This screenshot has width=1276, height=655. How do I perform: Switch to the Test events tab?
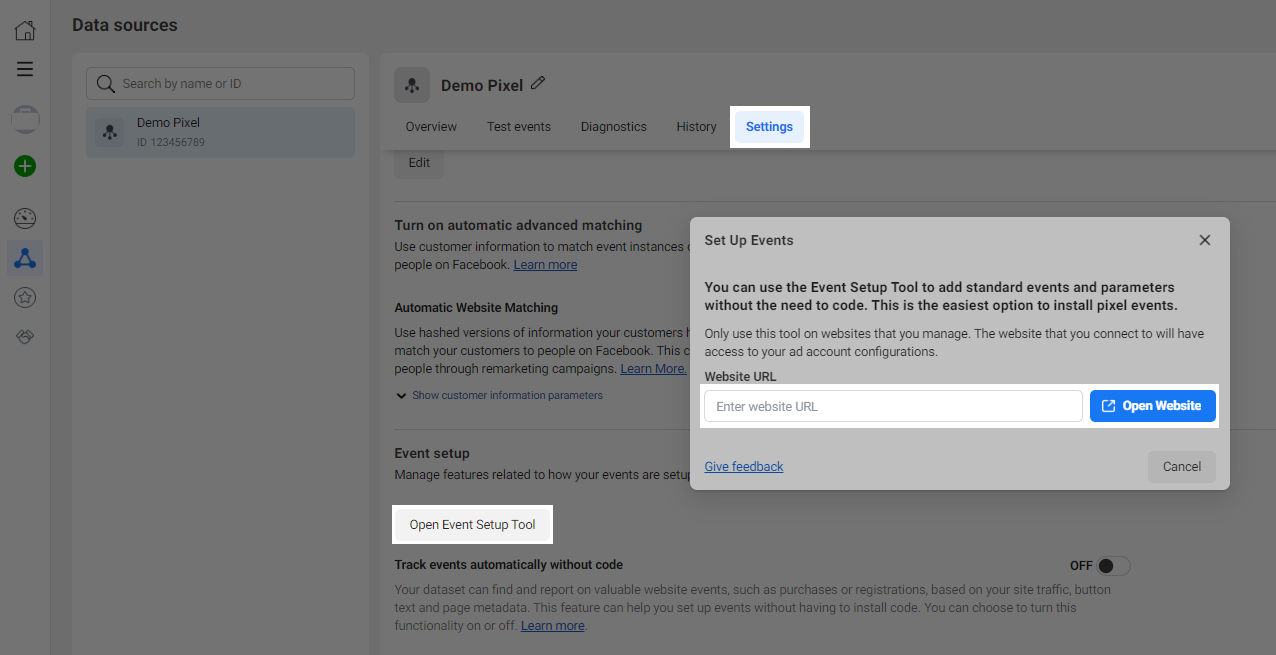pyautogui.click(x=519, y=127)
